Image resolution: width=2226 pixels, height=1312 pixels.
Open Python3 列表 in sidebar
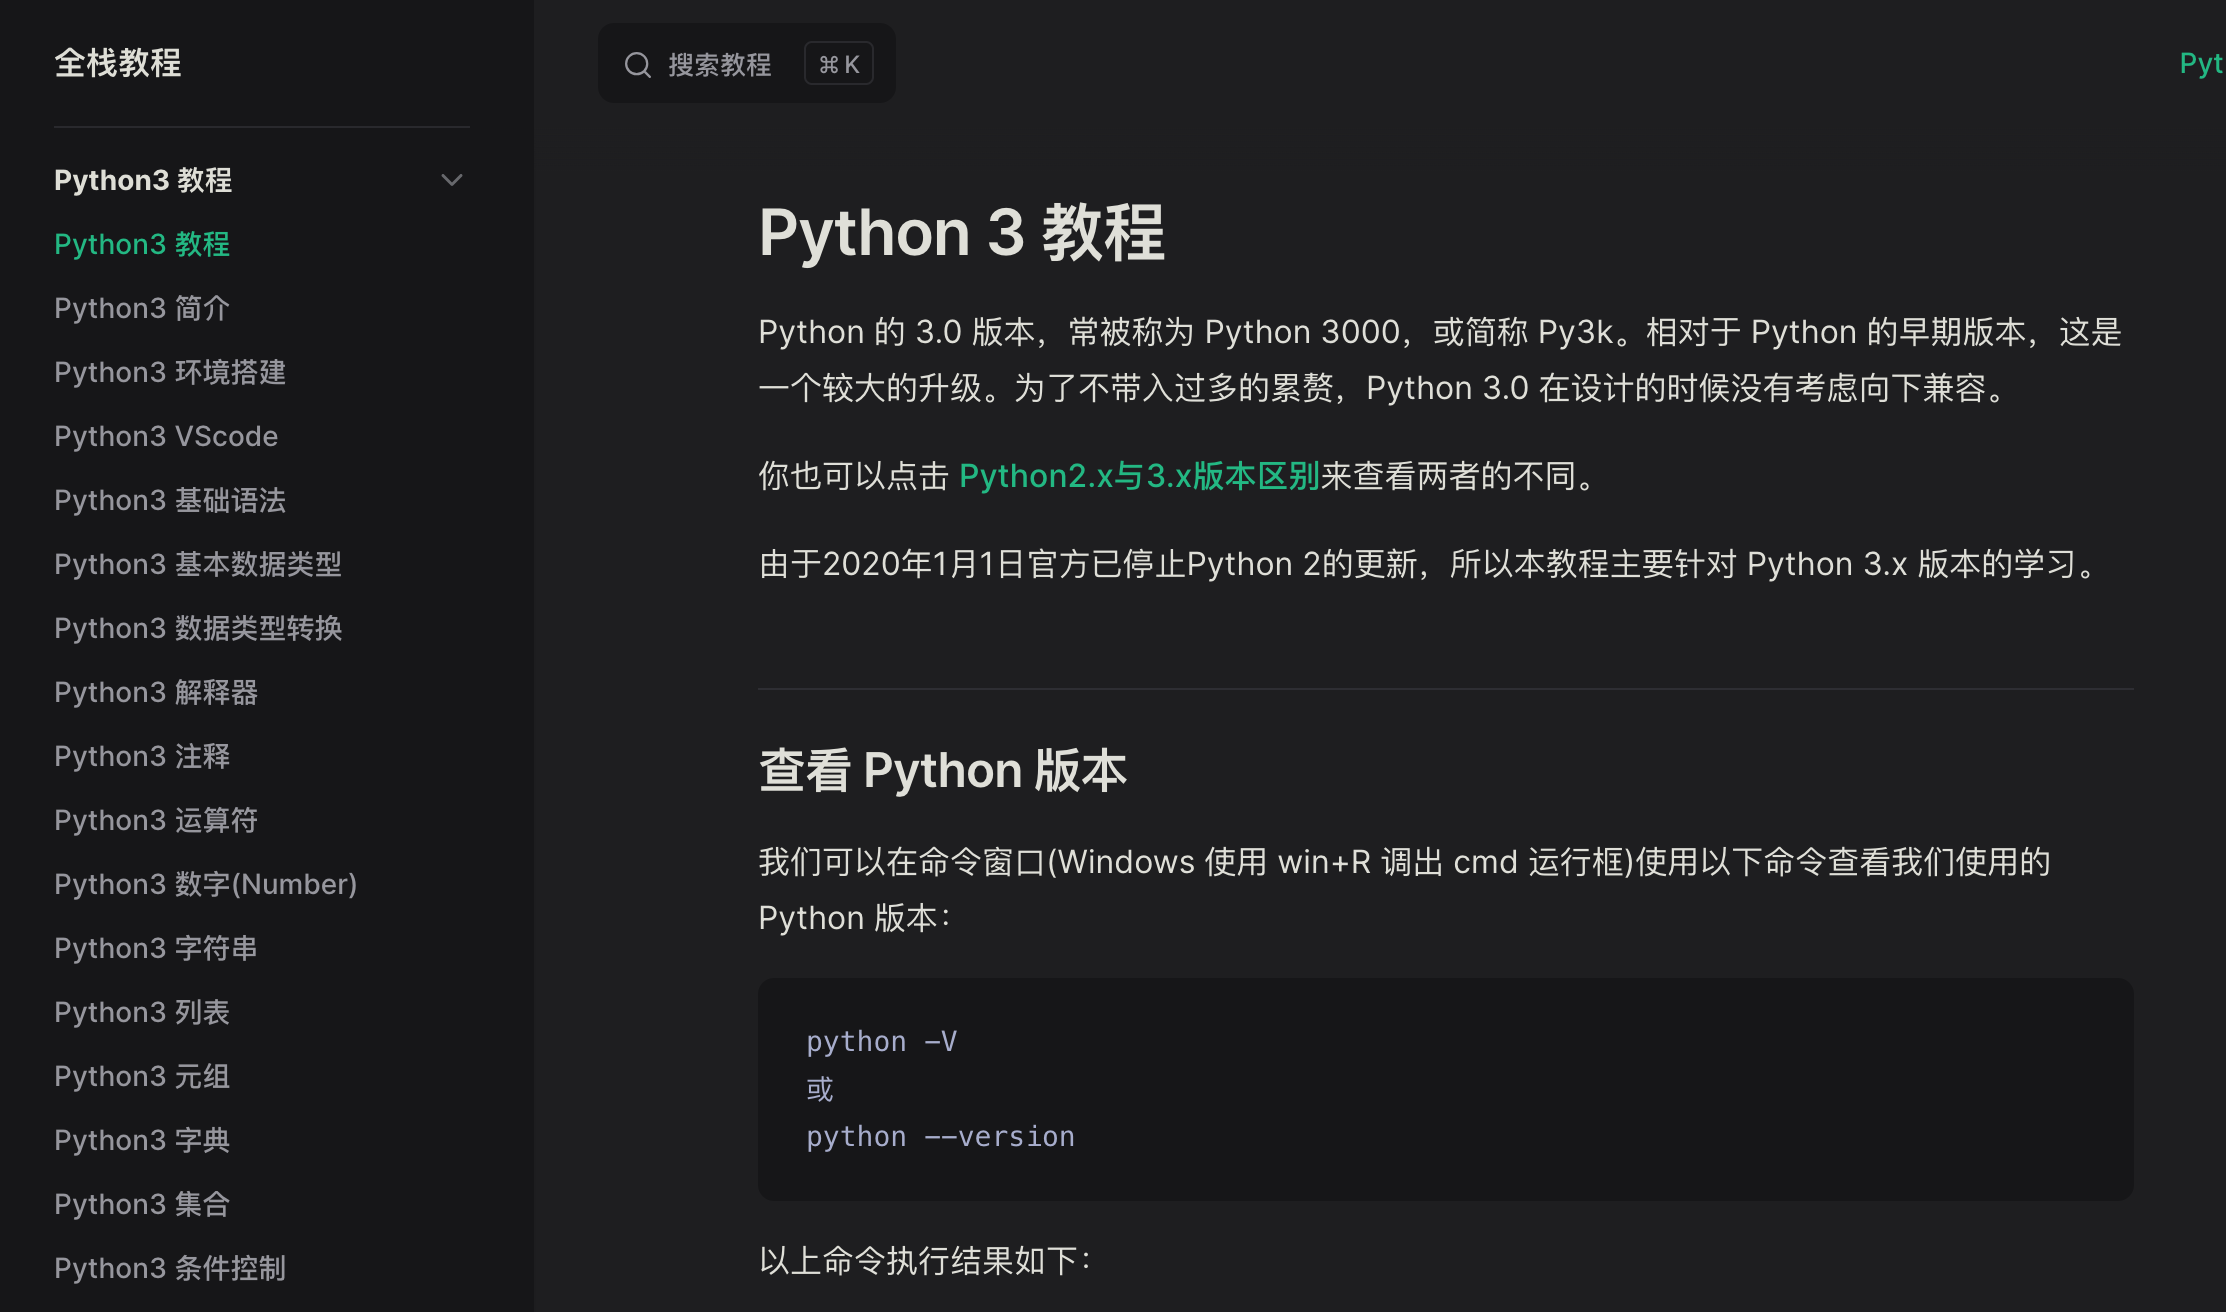142,1012
